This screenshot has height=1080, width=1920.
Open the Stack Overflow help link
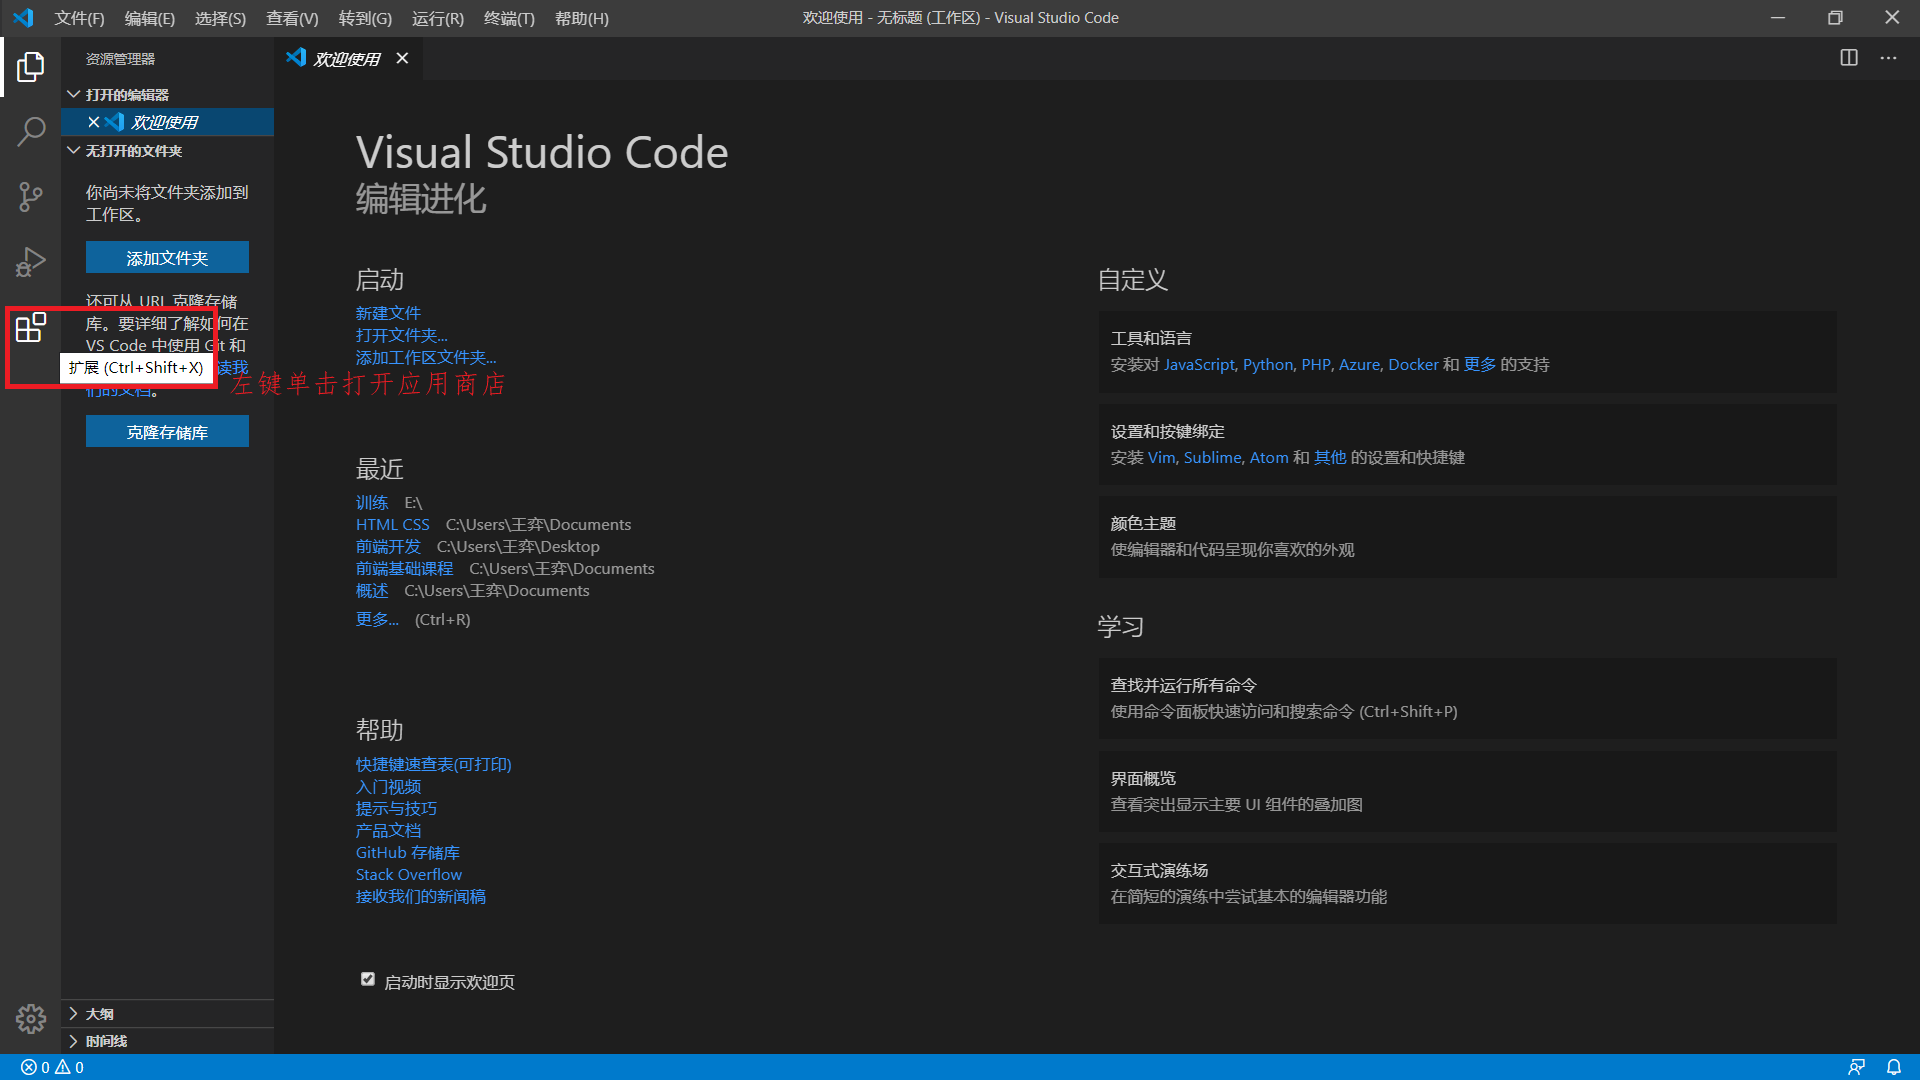click(x=408, y=874)
